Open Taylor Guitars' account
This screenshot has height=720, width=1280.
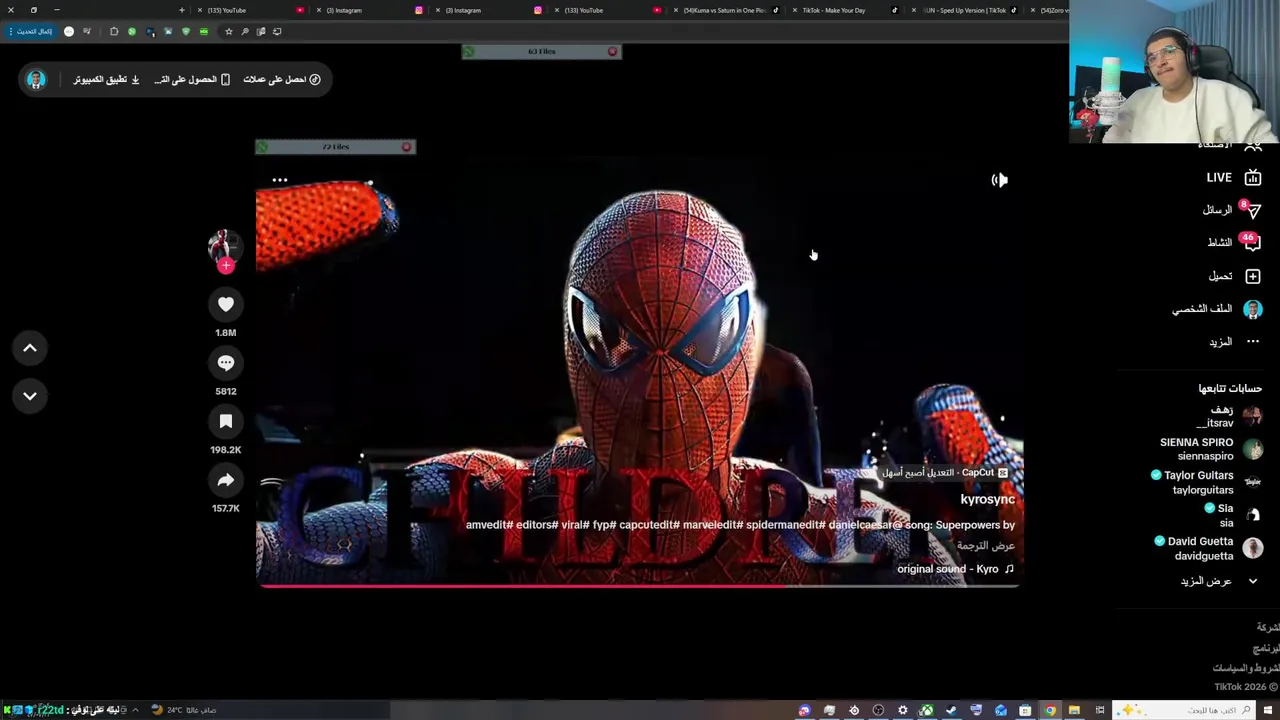click(x=1207, y=482)
